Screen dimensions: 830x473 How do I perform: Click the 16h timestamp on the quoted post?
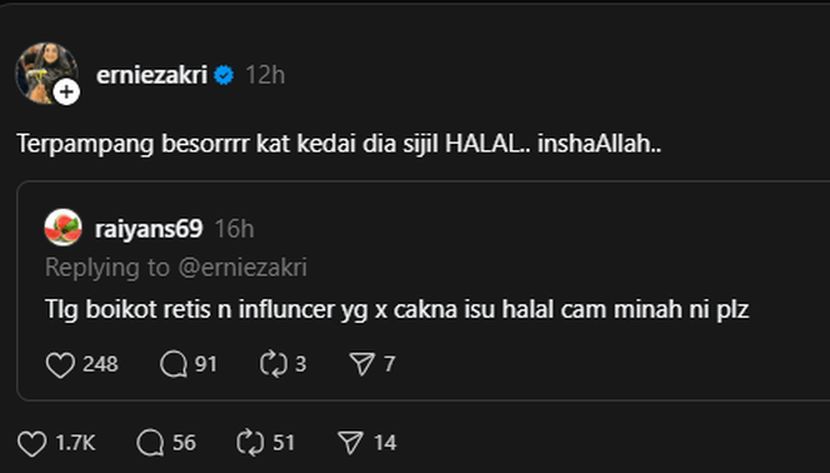[234, 229]
